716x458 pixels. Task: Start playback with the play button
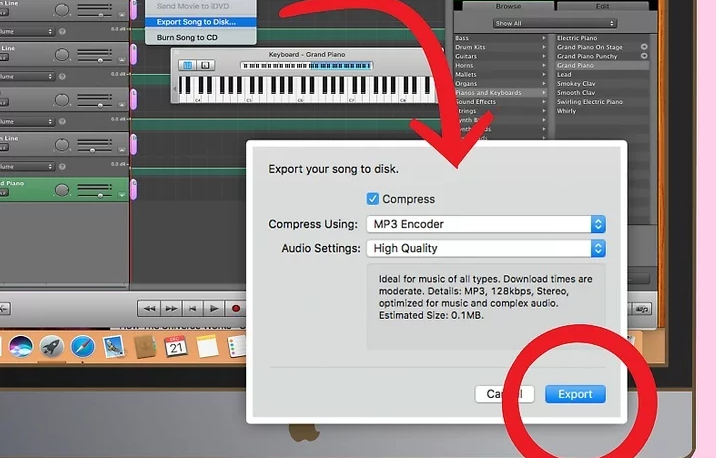(x=214, y=309)
